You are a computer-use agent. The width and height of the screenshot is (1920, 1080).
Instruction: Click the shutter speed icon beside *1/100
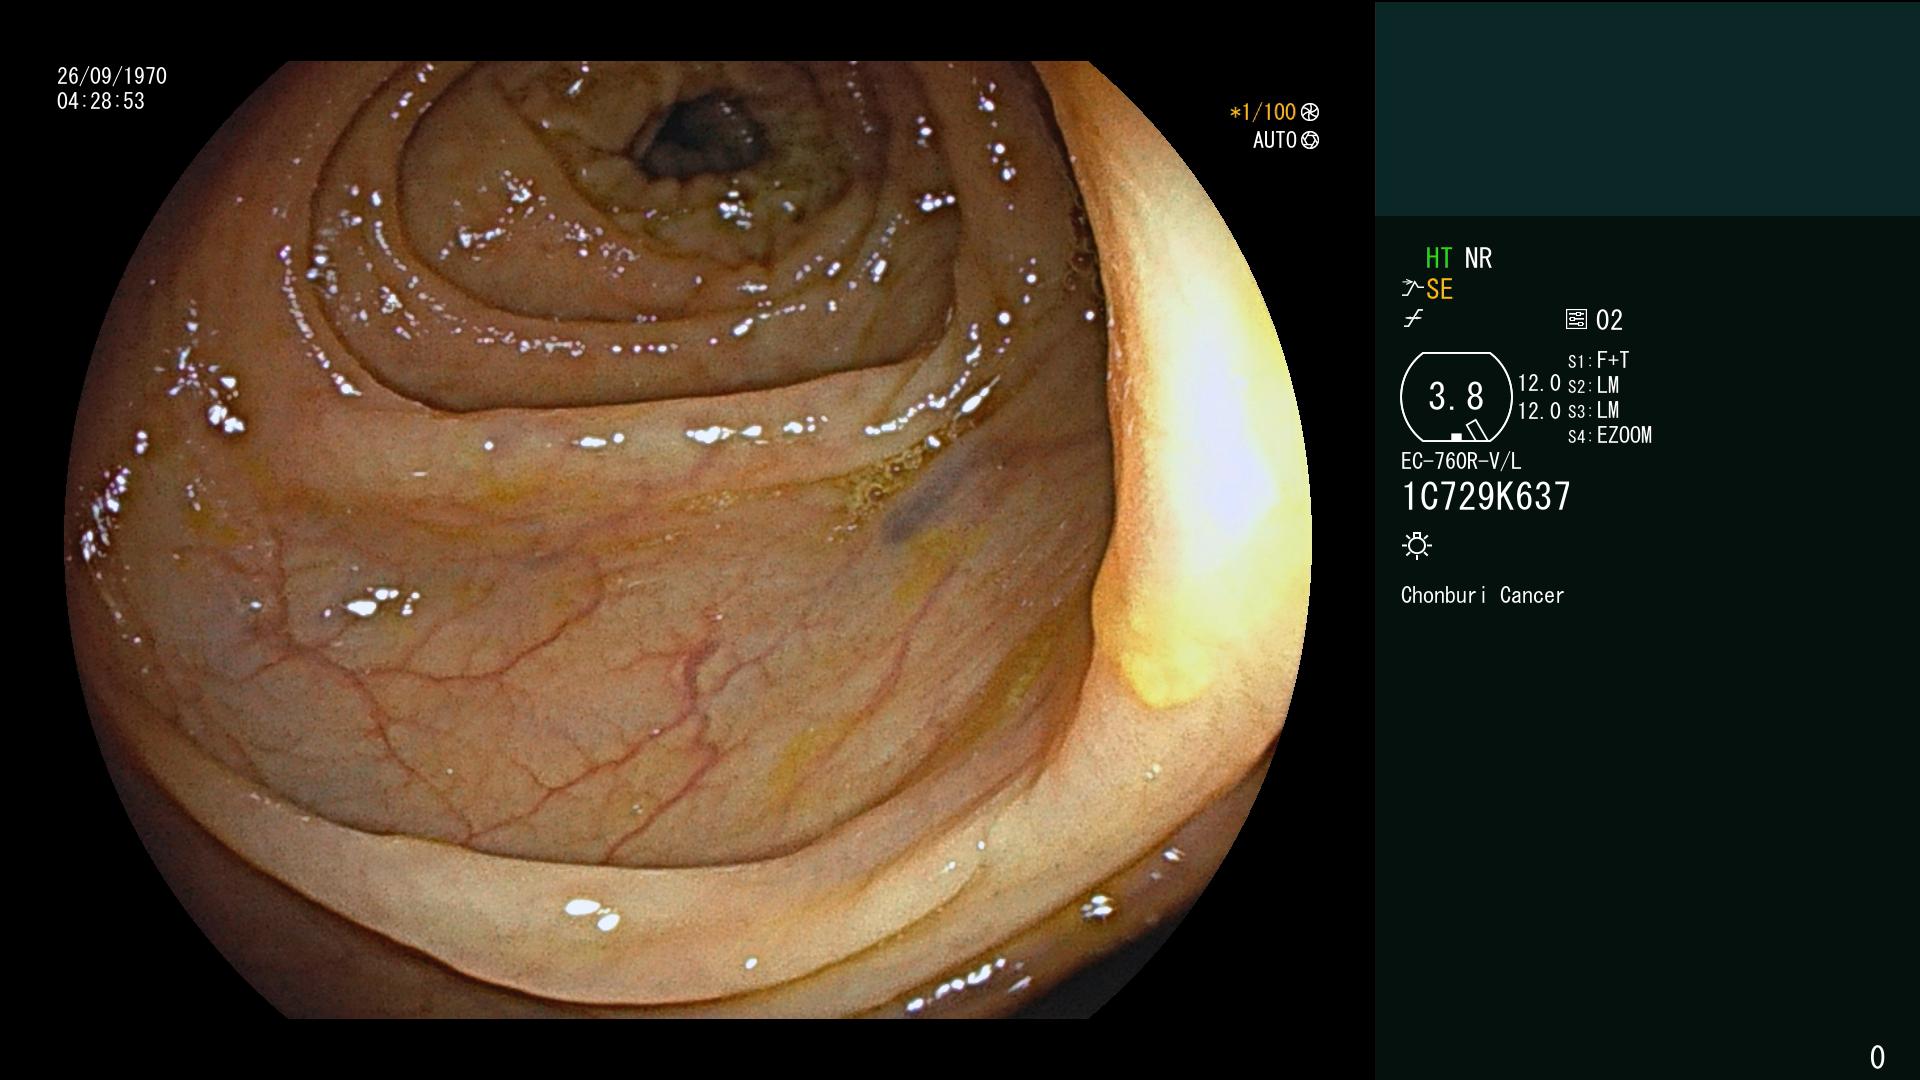(x=1310, y=112)
